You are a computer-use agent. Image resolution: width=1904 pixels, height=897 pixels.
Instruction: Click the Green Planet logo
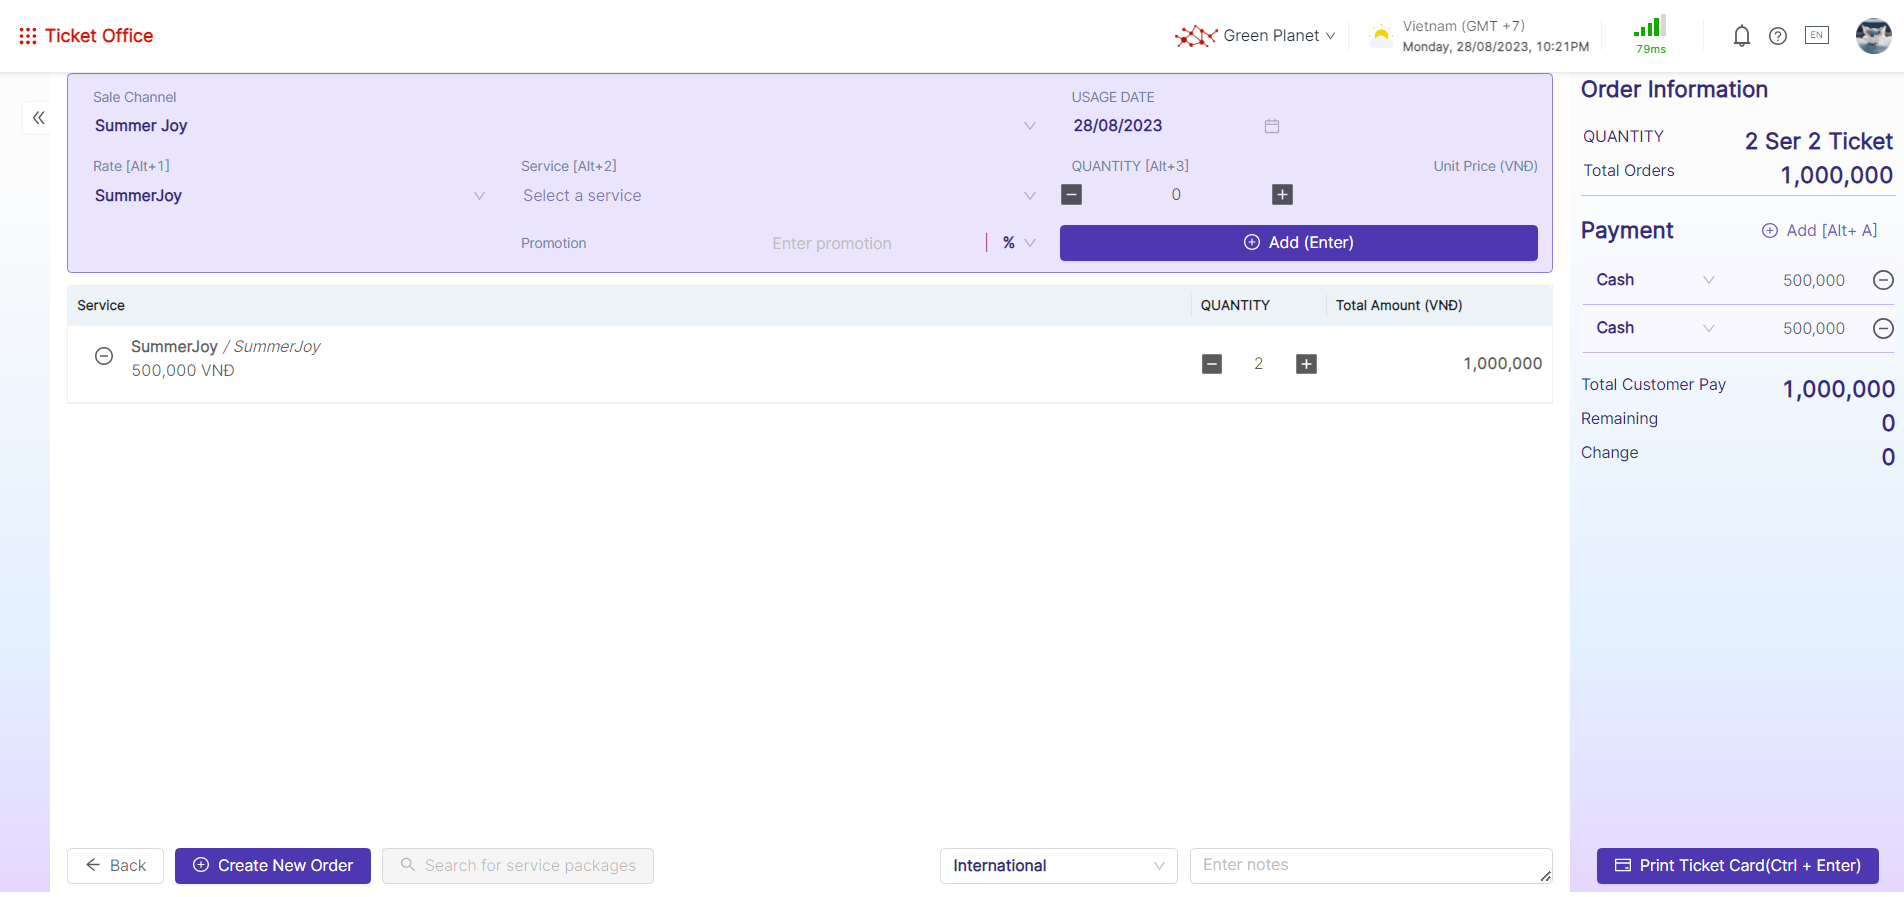tap(1196, 36)
